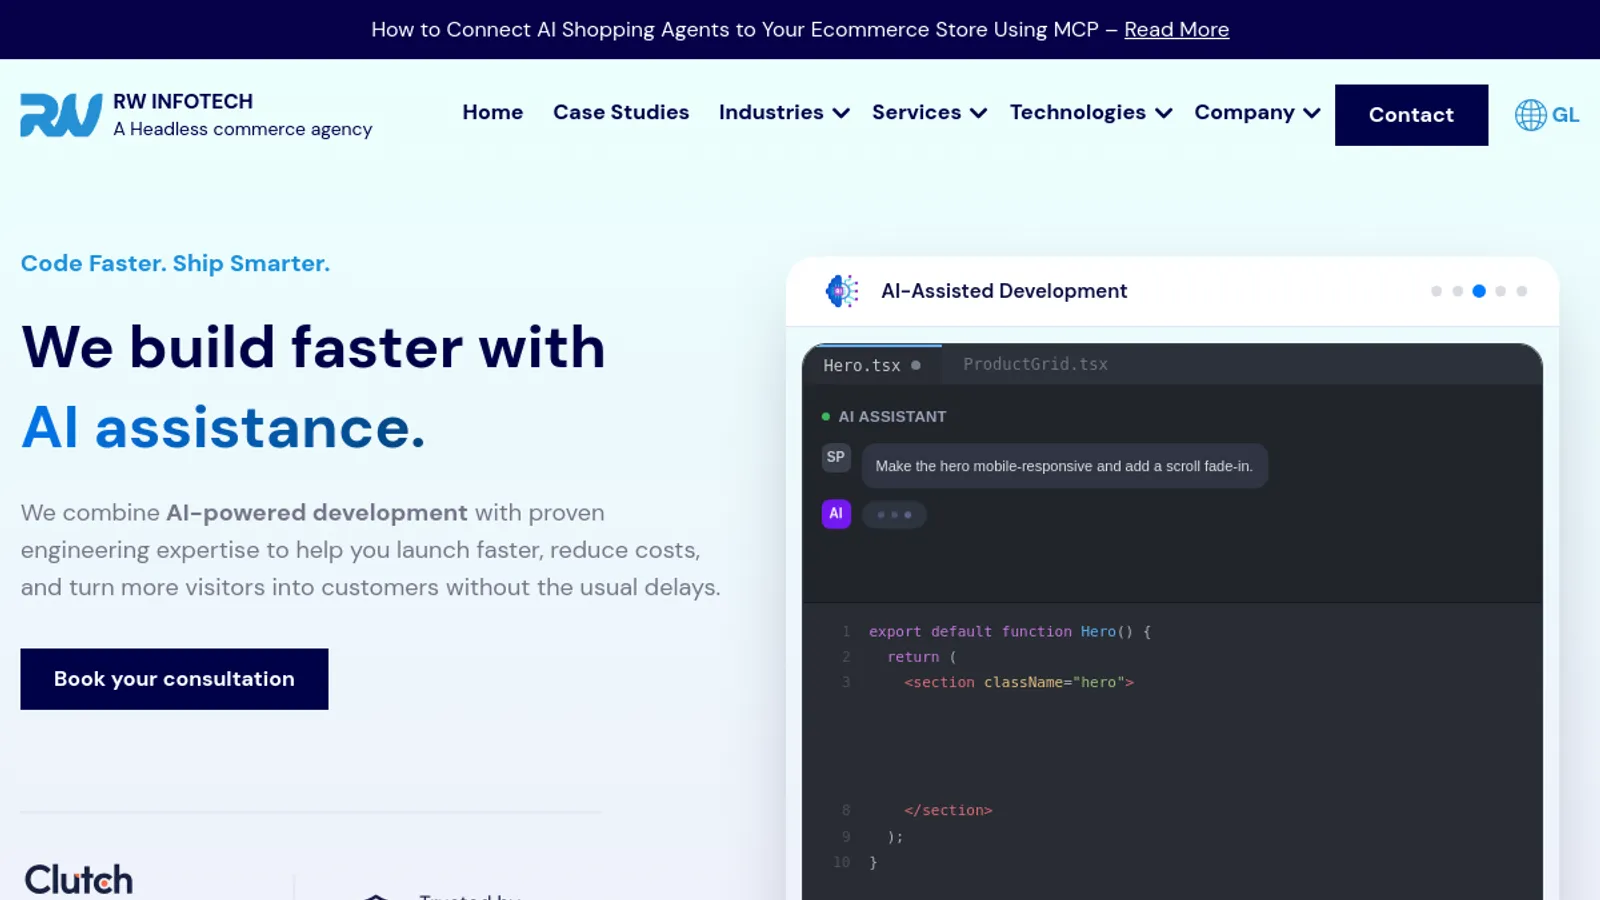Open the Read More banner link
This screenshot has width=1600, height=900.
[x=1176, y=30]
